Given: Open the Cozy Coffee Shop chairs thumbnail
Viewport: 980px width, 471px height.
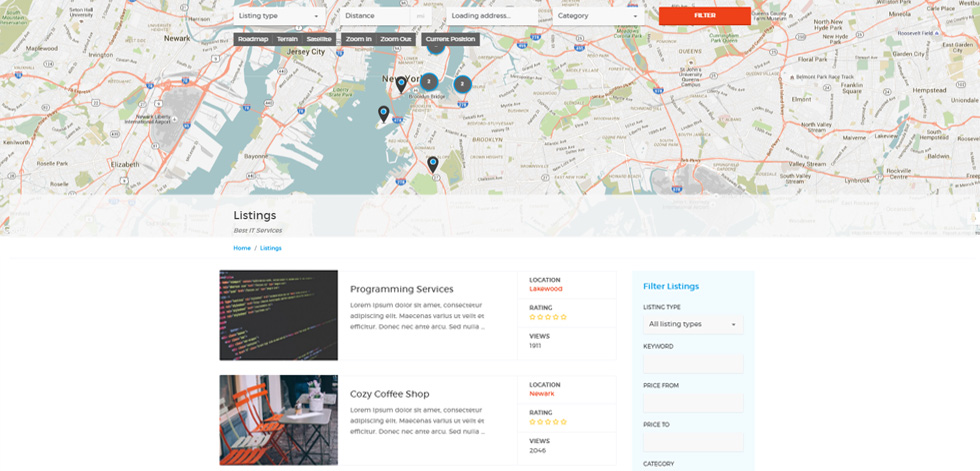Looking at the screenshot, I should (279, 420).
